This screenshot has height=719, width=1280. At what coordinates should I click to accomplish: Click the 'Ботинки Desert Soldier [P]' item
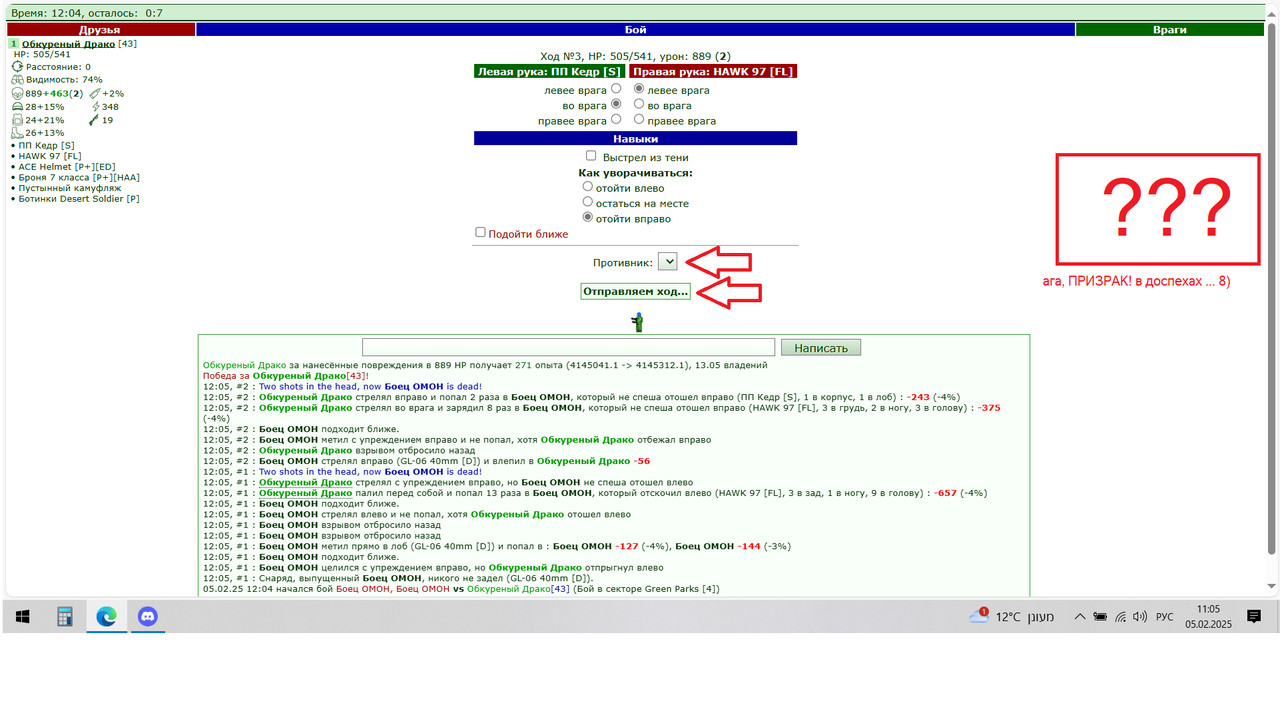(79, 199)
